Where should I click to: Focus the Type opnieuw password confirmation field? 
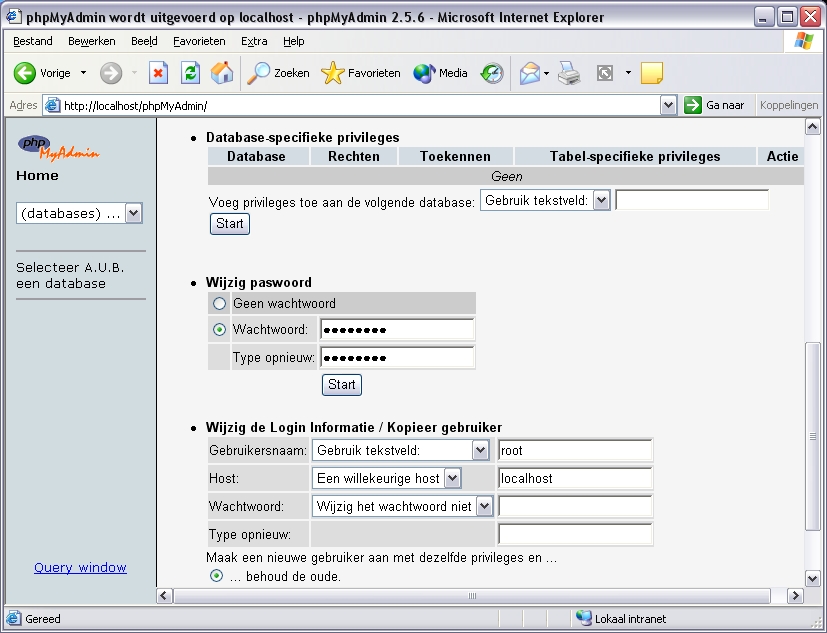point(397,358)
